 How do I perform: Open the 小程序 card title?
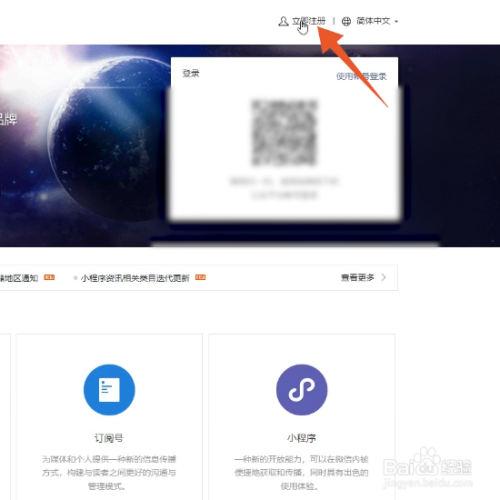302,438
